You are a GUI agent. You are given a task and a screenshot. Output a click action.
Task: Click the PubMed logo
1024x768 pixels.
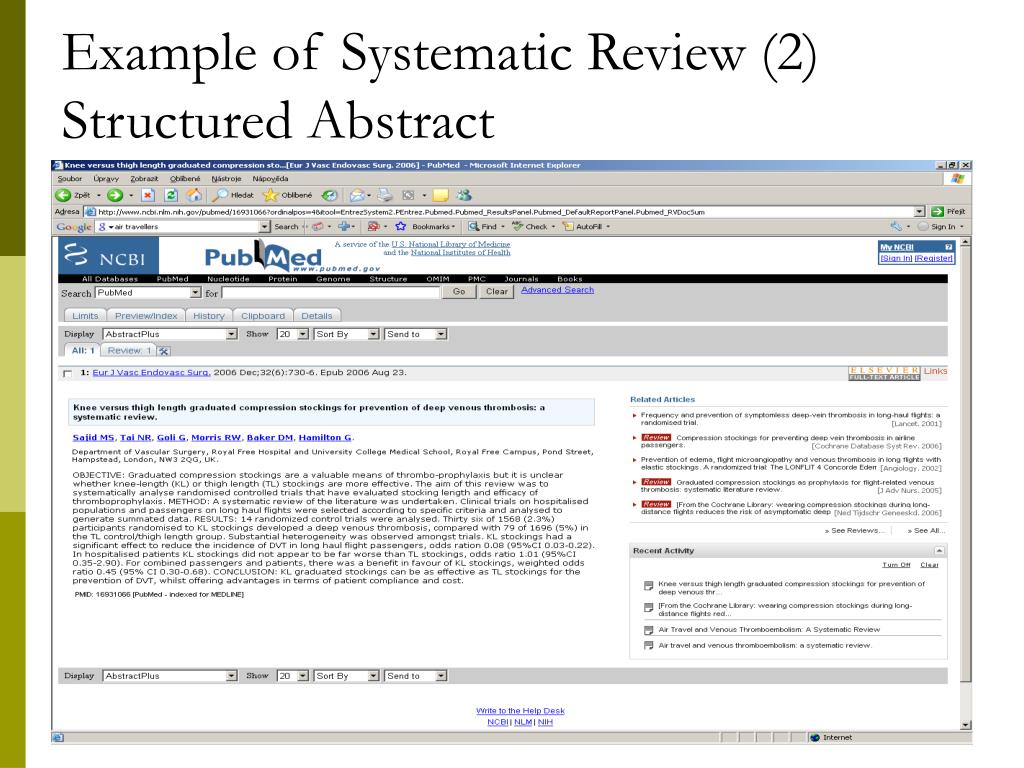263,257
